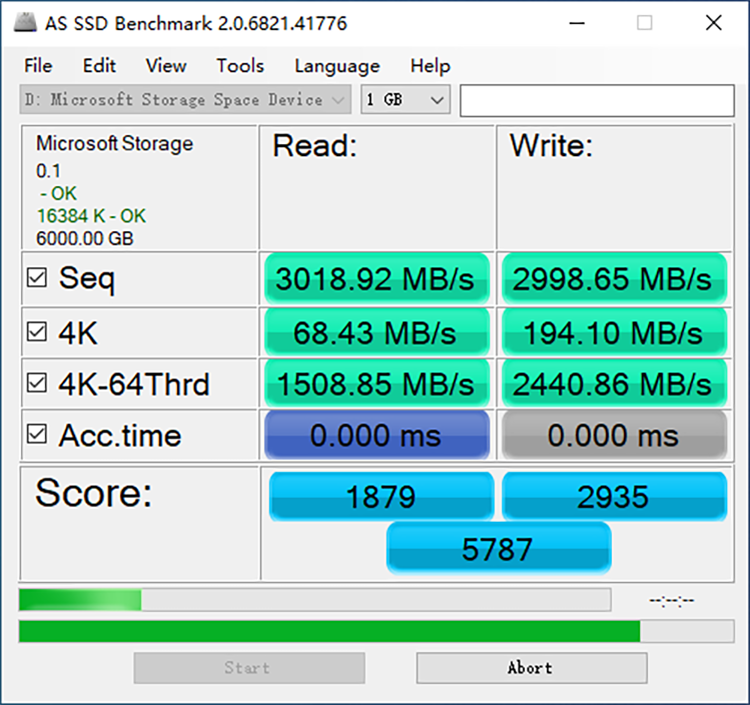Open the View menu

pyautogui.click(x=166, y=66)
